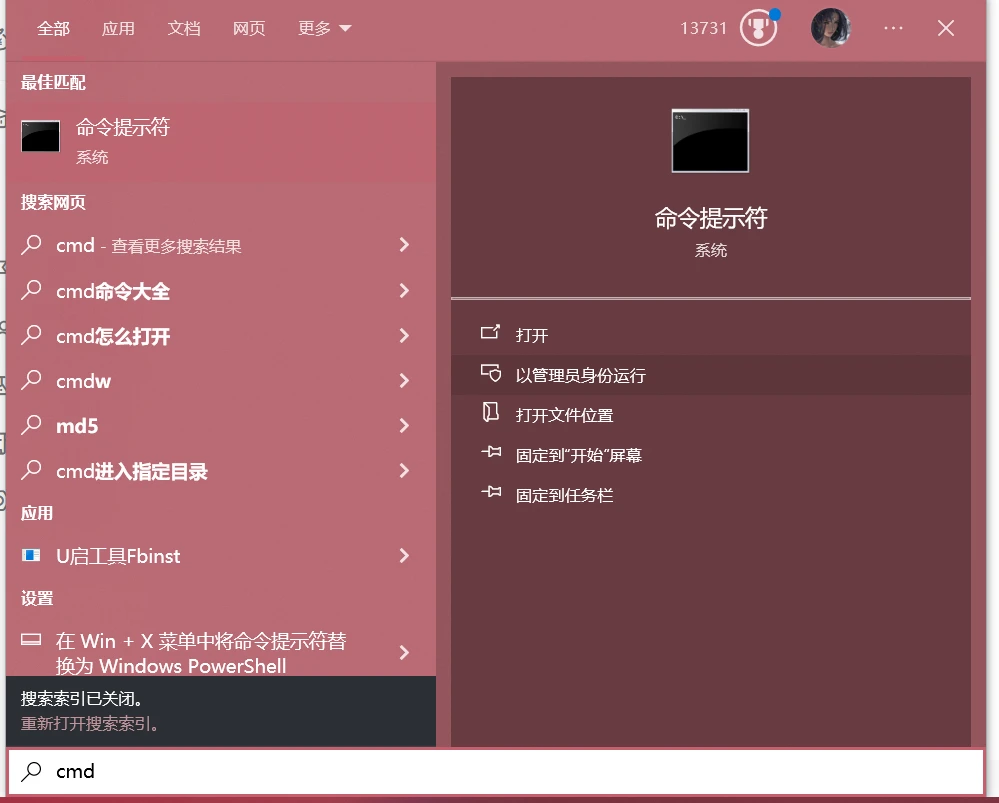Click the 13731 rewards points number
Image resolution: width=999 pixels, height=803 pixels.
coord(703,29)
